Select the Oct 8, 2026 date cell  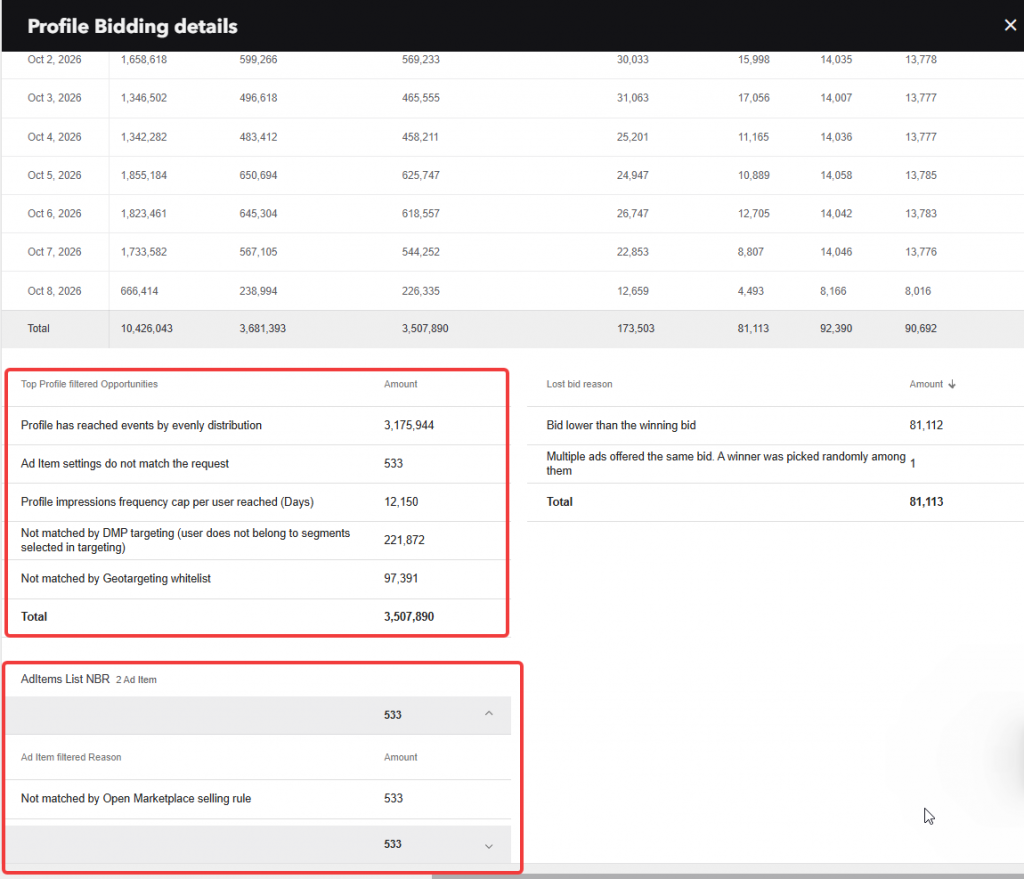click(54, 291)
